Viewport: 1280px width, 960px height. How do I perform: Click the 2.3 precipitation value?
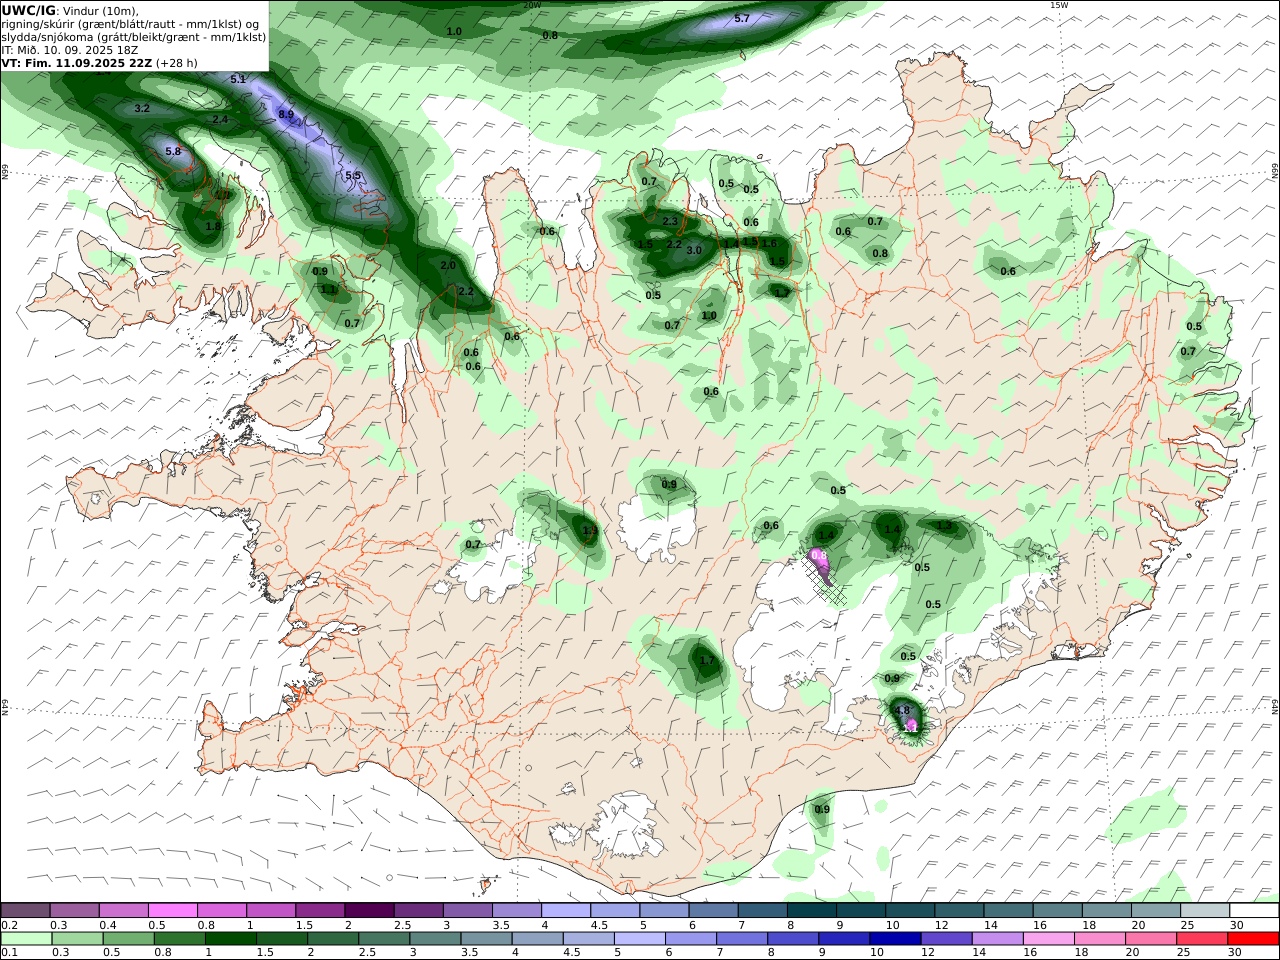click(670, 222)
